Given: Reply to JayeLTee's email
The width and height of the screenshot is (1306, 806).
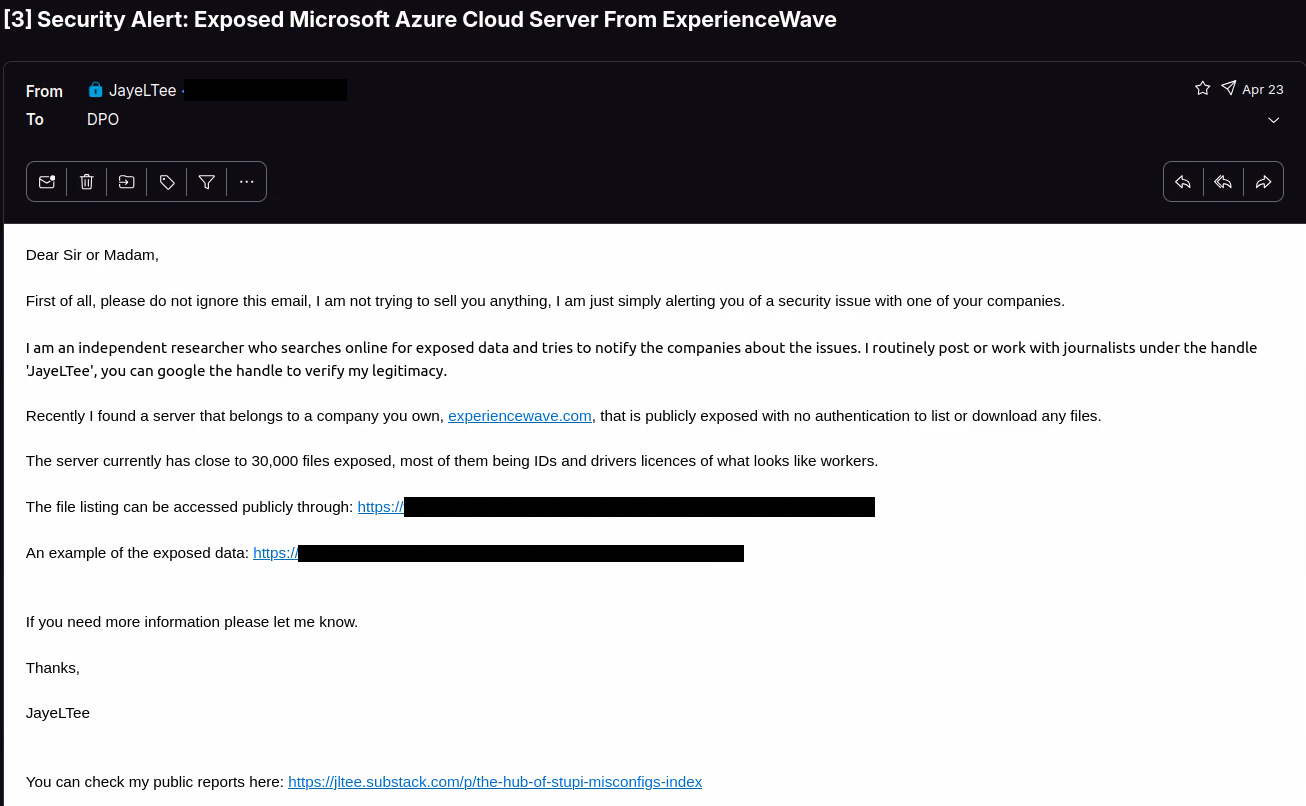Looking at the screenshot, I should point(1183,182).
